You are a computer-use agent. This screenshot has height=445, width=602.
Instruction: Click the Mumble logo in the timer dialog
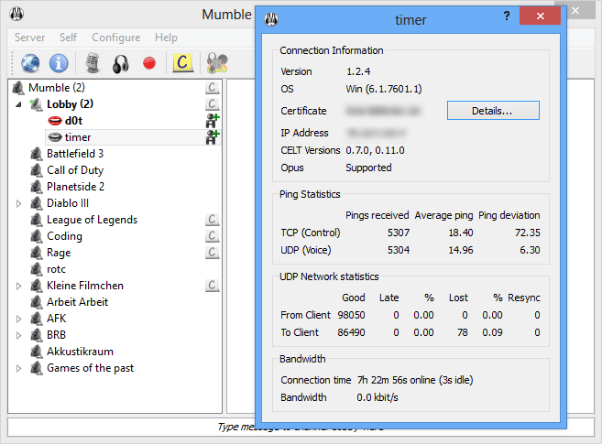pyautogui.click(x=271, y=19)
